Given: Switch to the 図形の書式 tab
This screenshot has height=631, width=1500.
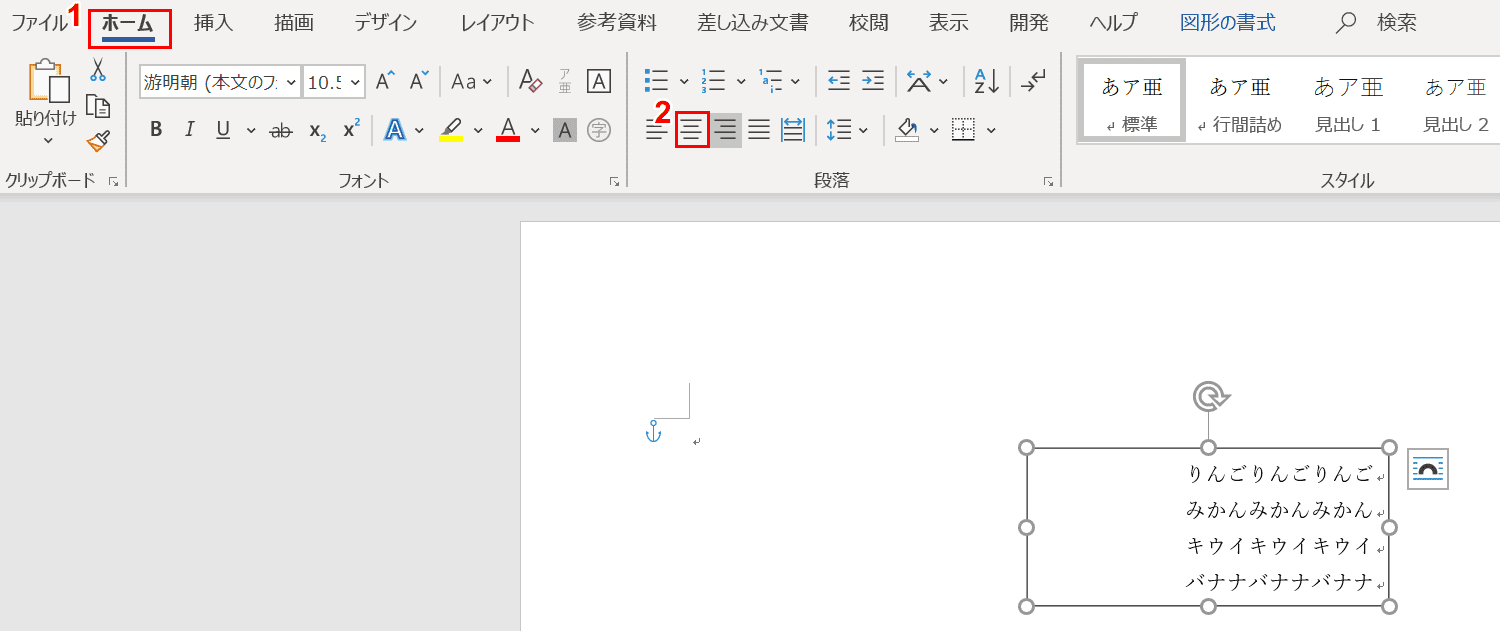Looking at the screenshot, I should 1227,23.
